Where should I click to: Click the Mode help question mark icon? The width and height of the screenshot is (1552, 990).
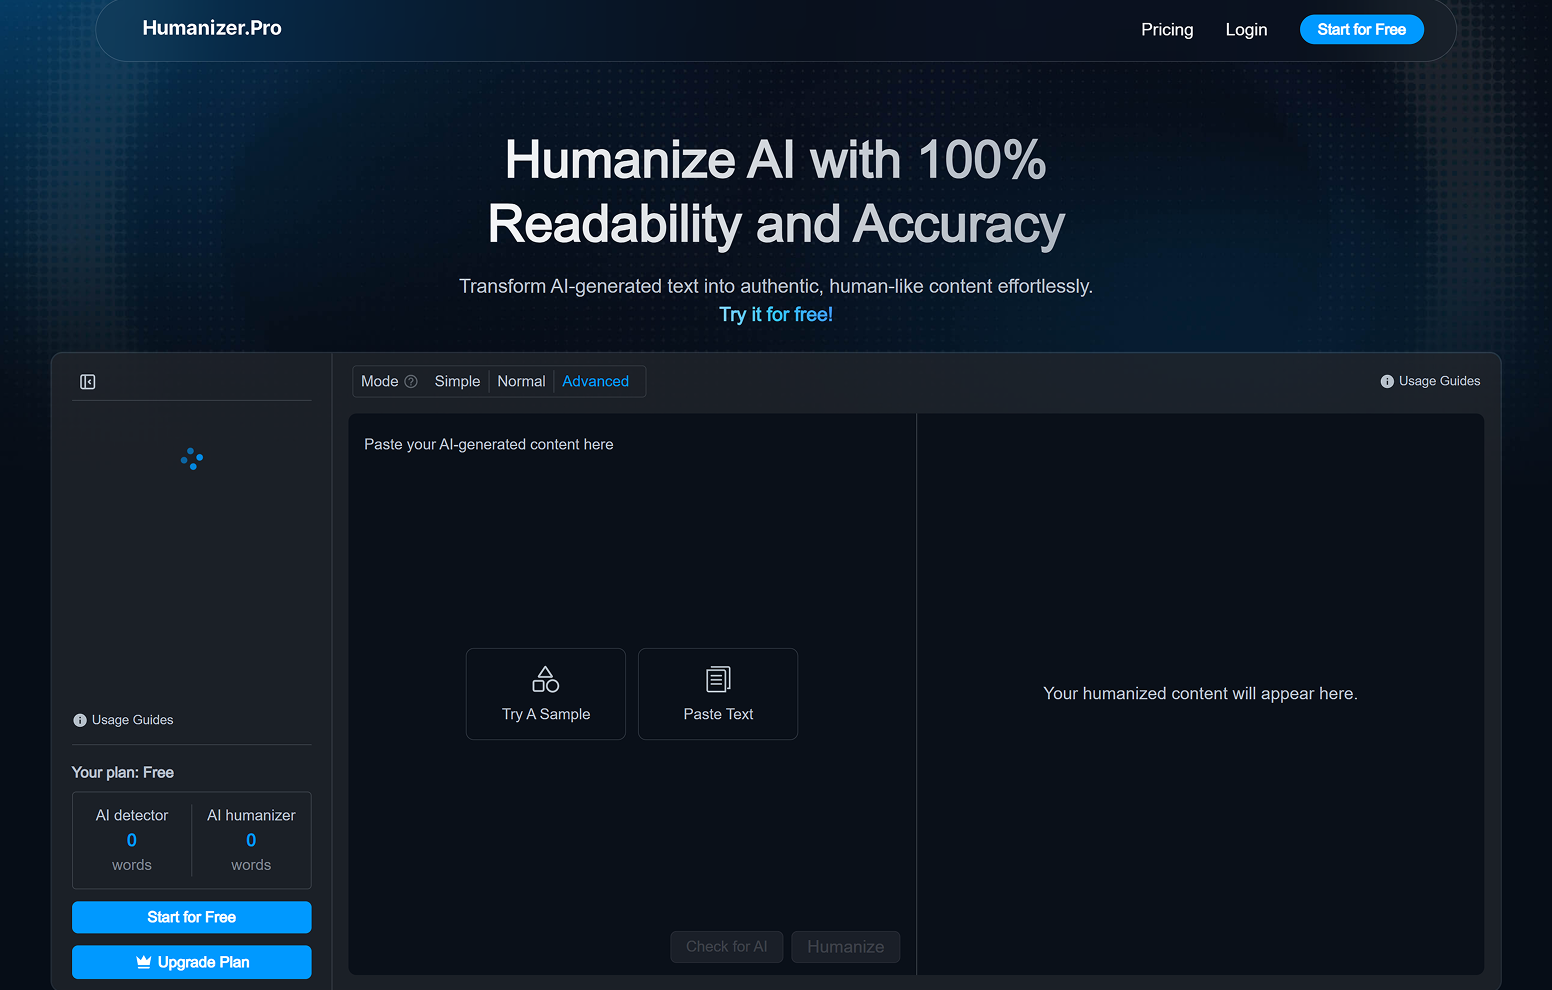point(411,381)
